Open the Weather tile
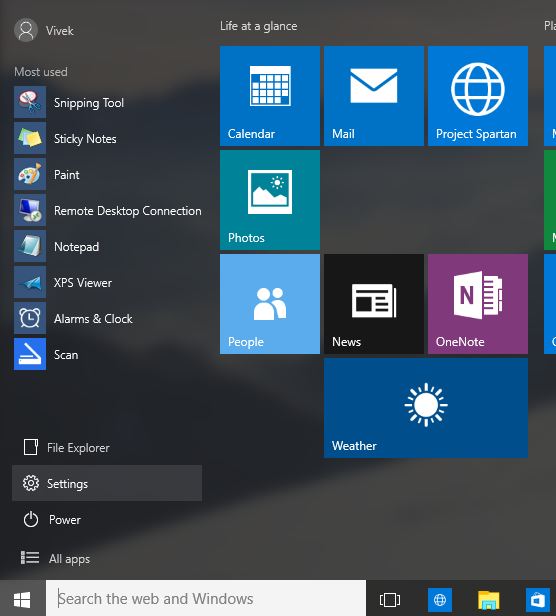Screen dimensions: 556x616 point(426,408)
